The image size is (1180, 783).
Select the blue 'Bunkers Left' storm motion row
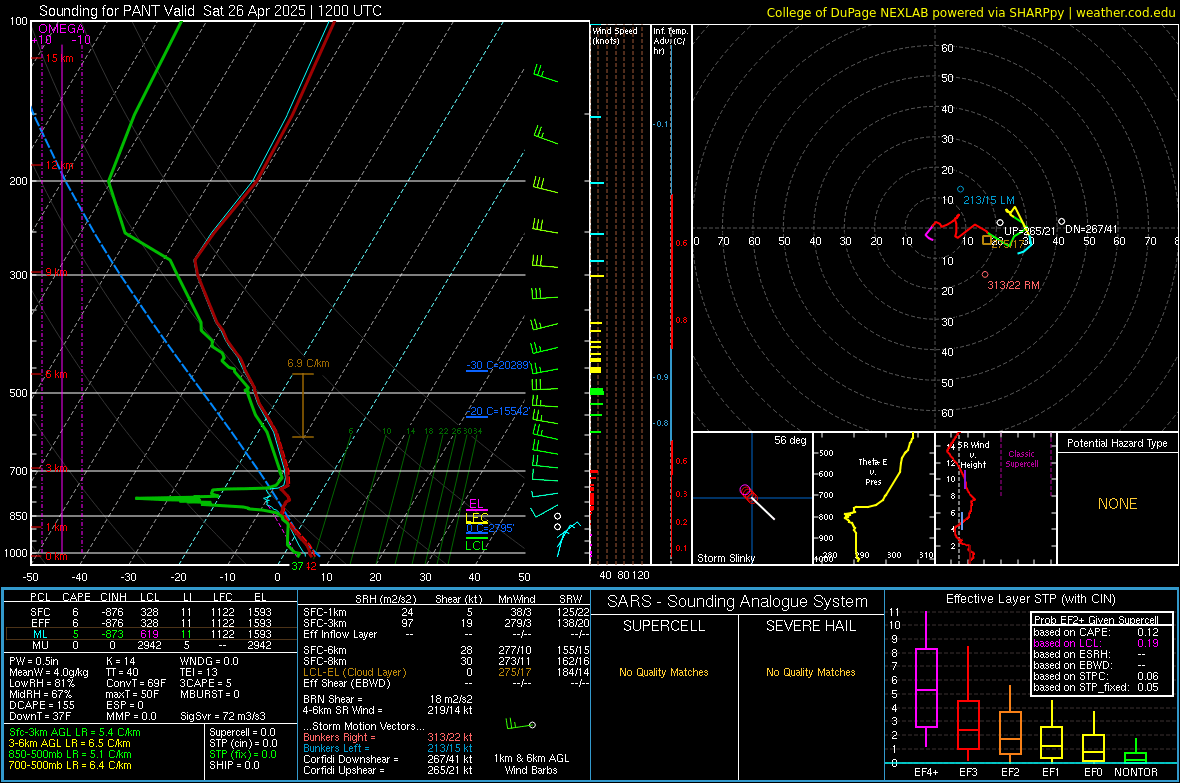click(388, 748)
